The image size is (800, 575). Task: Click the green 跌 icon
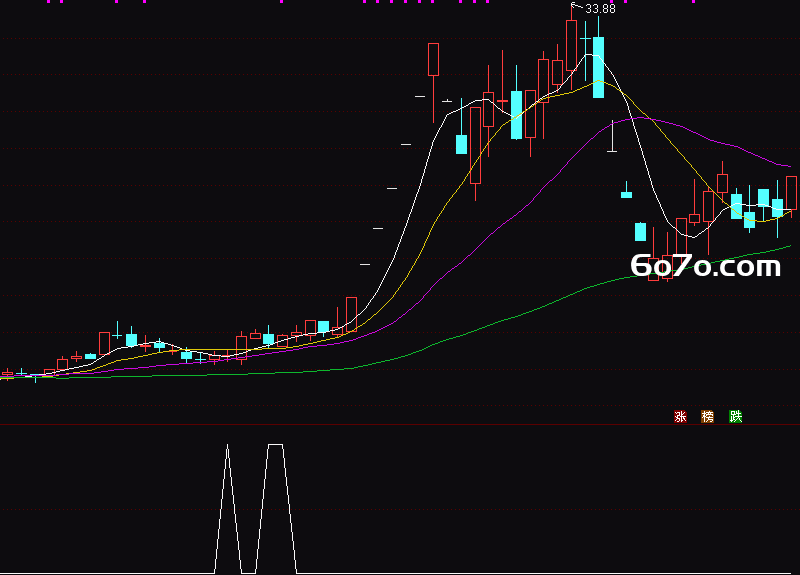point(735,417)
